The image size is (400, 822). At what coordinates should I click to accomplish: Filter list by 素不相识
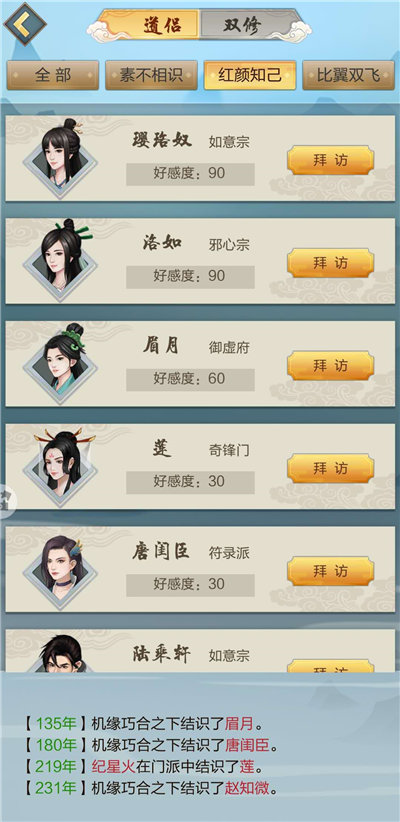click(x=152, y=75)
